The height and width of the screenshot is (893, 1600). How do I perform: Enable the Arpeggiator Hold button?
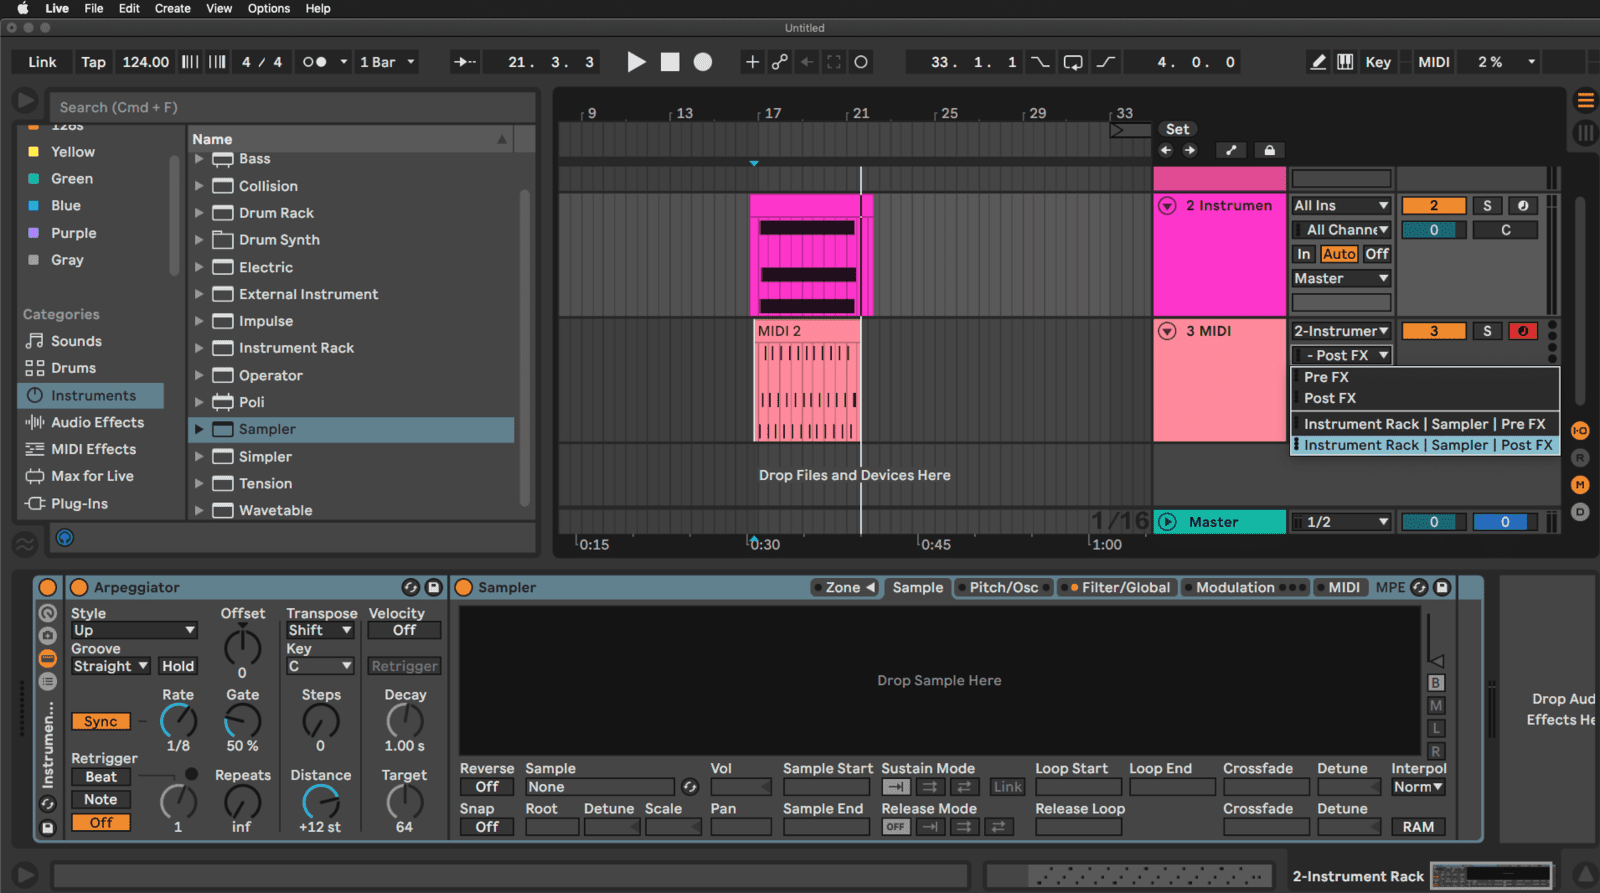click(178, 666)
